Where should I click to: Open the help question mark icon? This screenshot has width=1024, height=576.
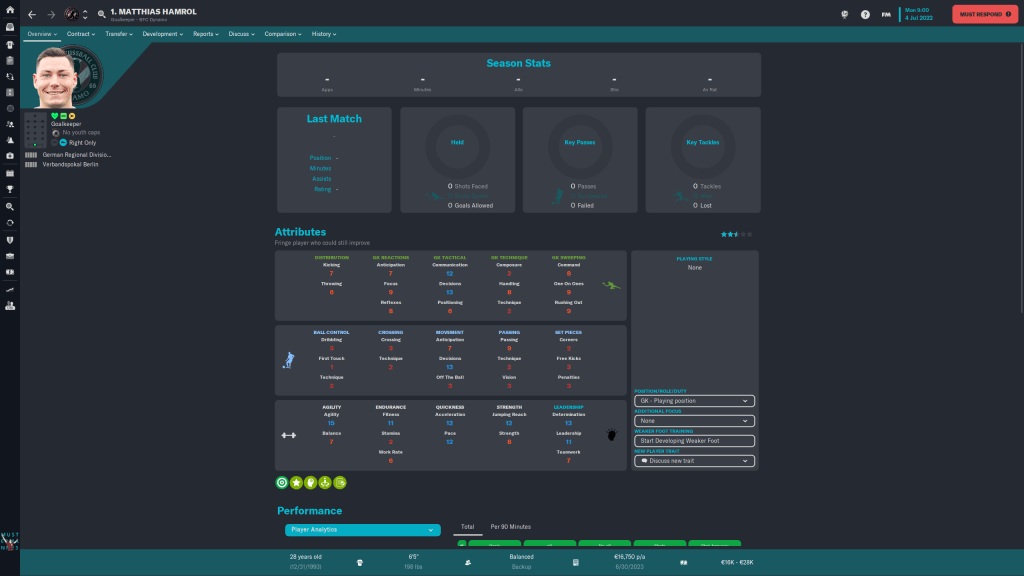(865, 15)
